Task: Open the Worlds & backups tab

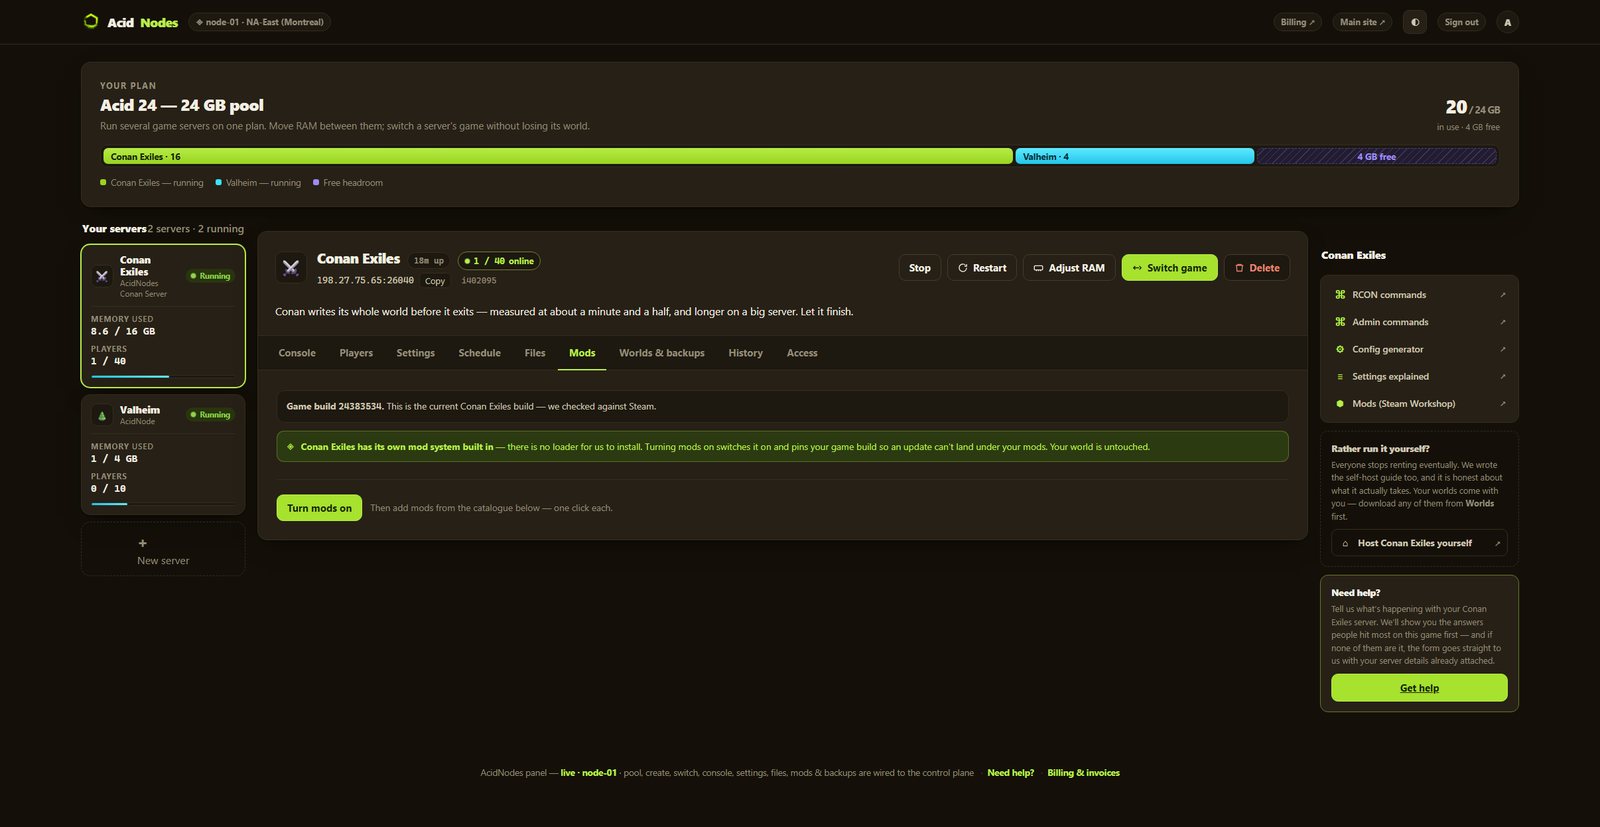Action: (x=662, y=353)
